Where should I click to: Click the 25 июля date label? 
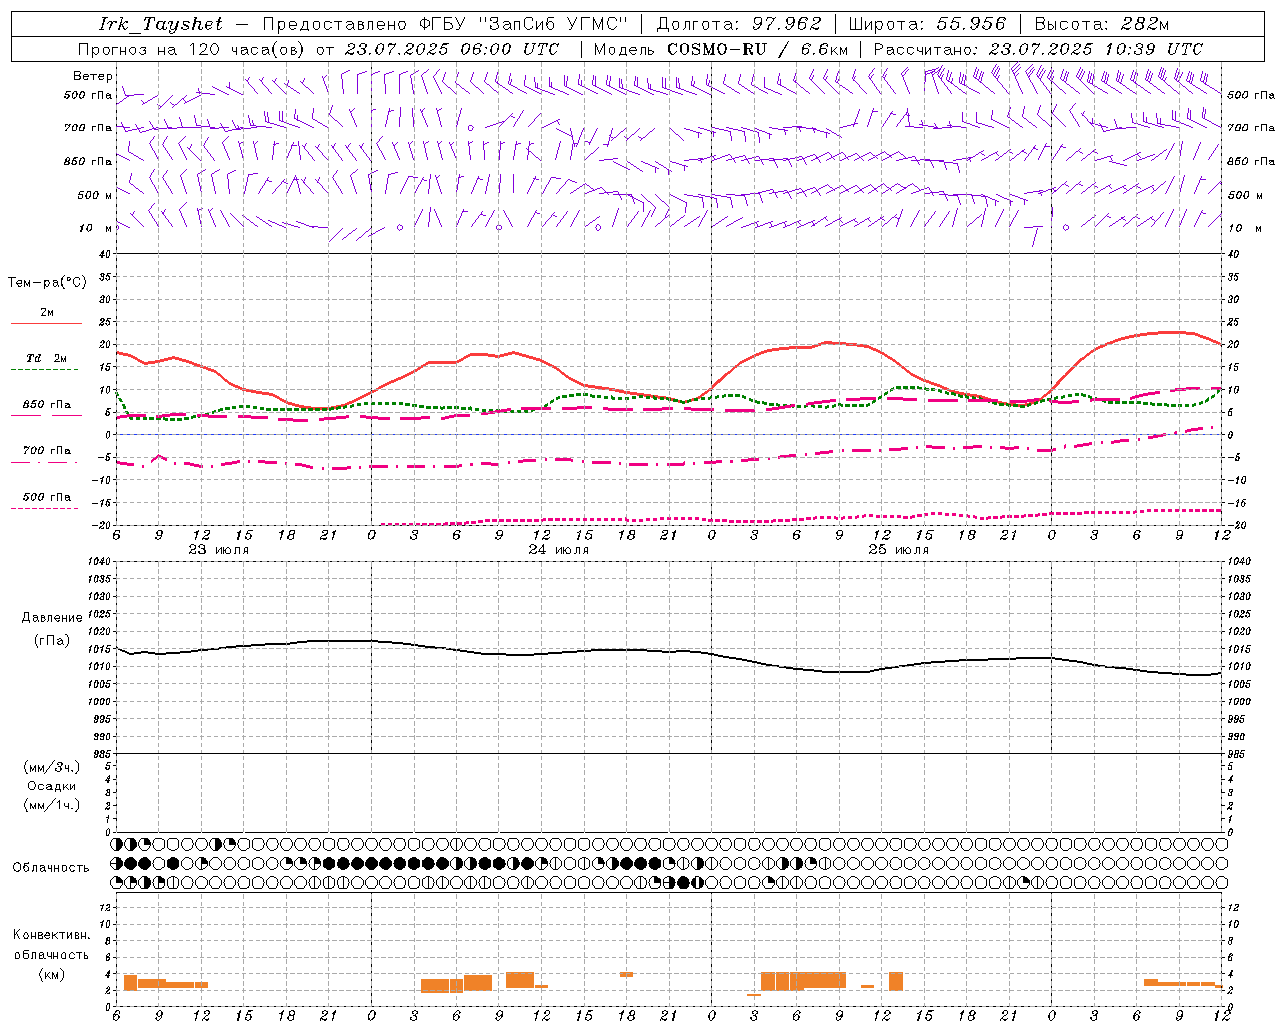pos(899,550)
